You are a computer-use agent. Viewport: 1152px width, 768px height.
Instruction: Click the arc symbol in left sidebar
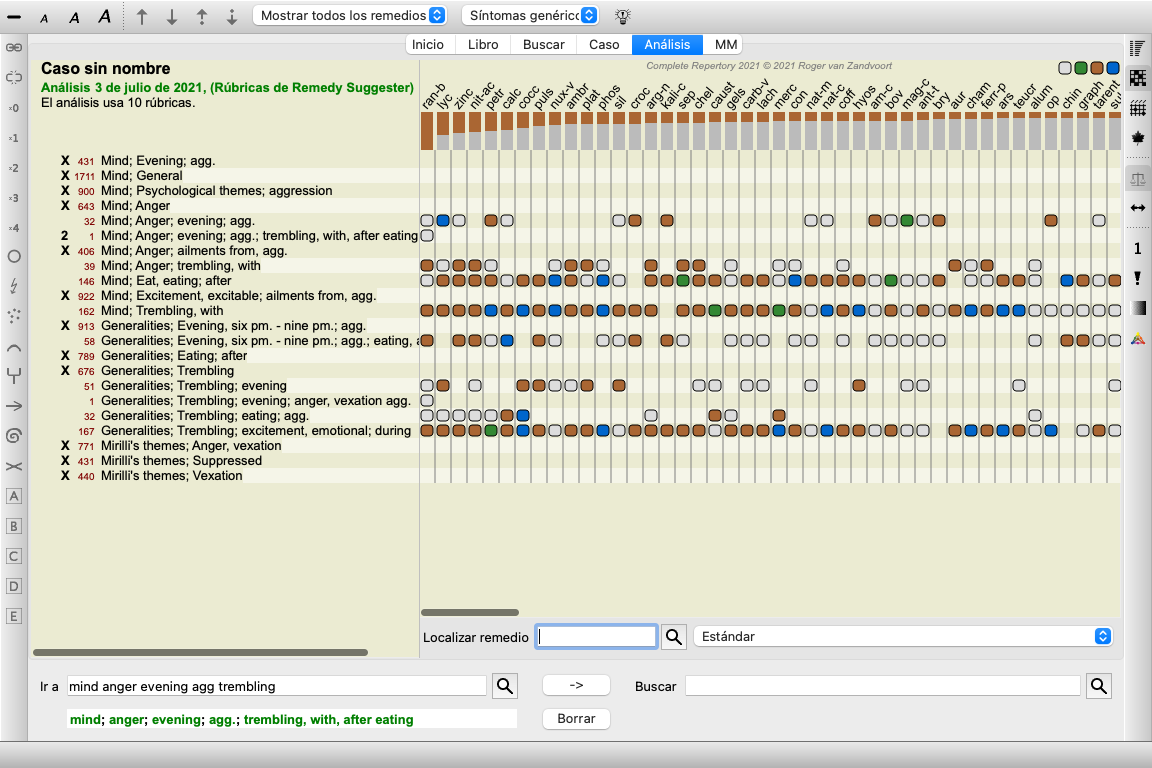click(x=14, y=347)
